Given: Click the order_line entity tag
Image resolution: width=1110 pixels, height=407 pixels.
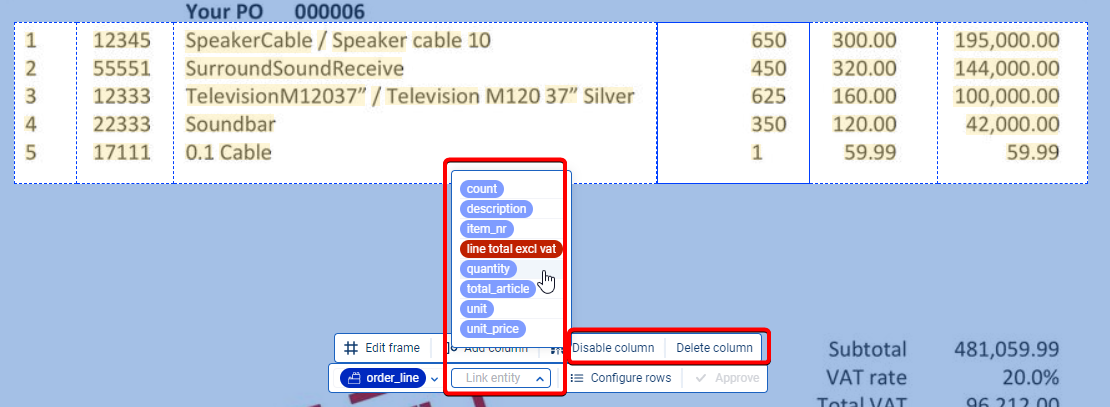Looking at the screenshot, I should 383,378.
